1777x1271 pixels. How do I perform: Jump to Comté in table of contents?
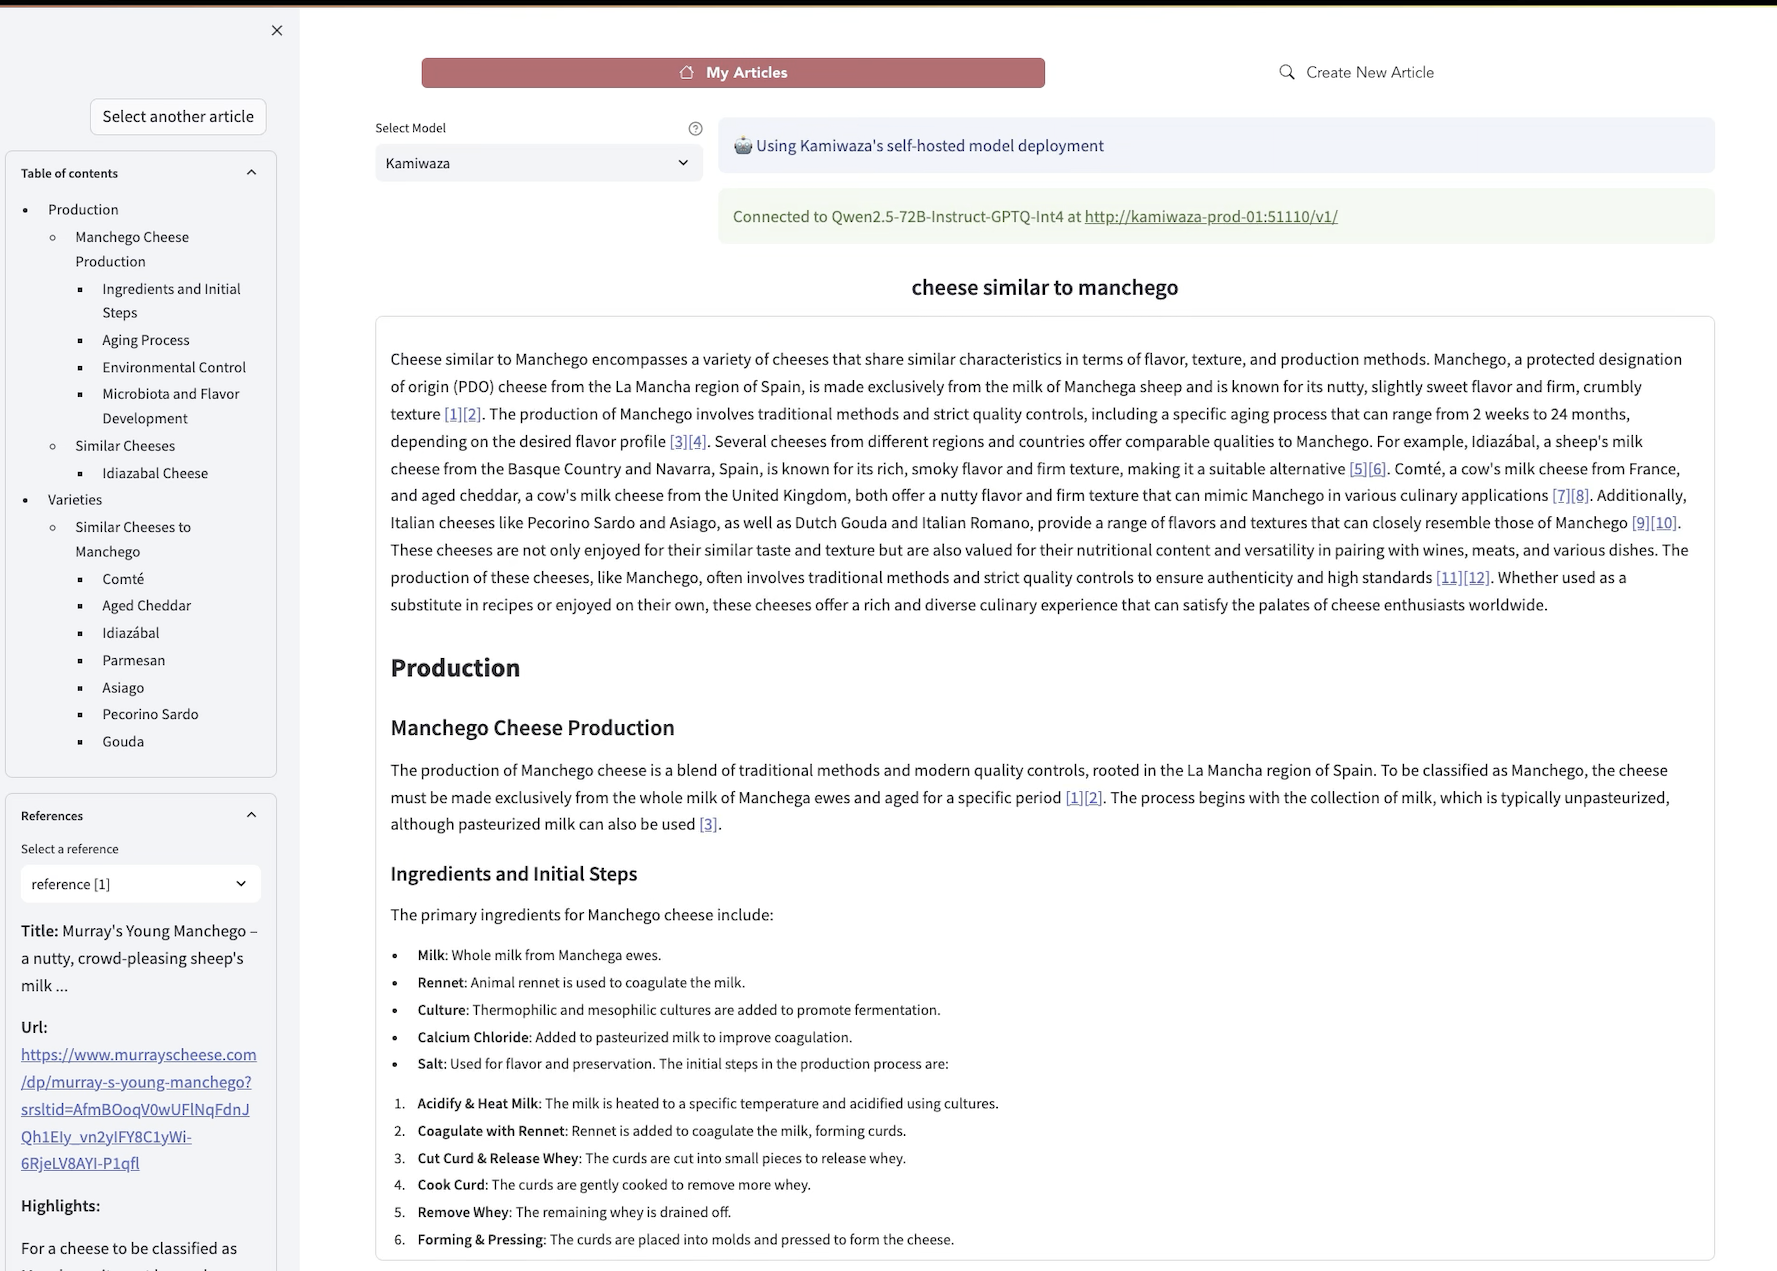pyautogui.click(x=123, y=580)
